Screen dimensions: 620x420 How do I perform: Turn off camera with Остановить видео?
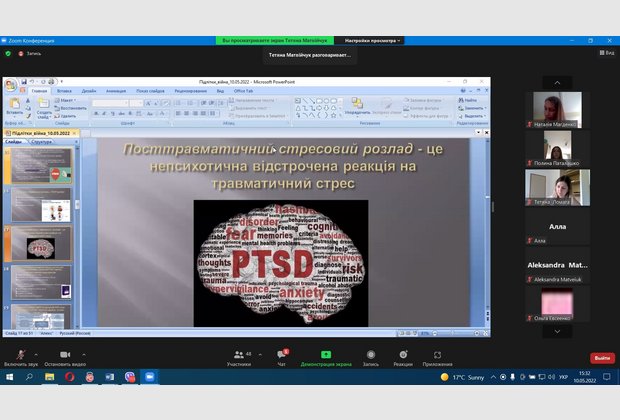[64, 354]
